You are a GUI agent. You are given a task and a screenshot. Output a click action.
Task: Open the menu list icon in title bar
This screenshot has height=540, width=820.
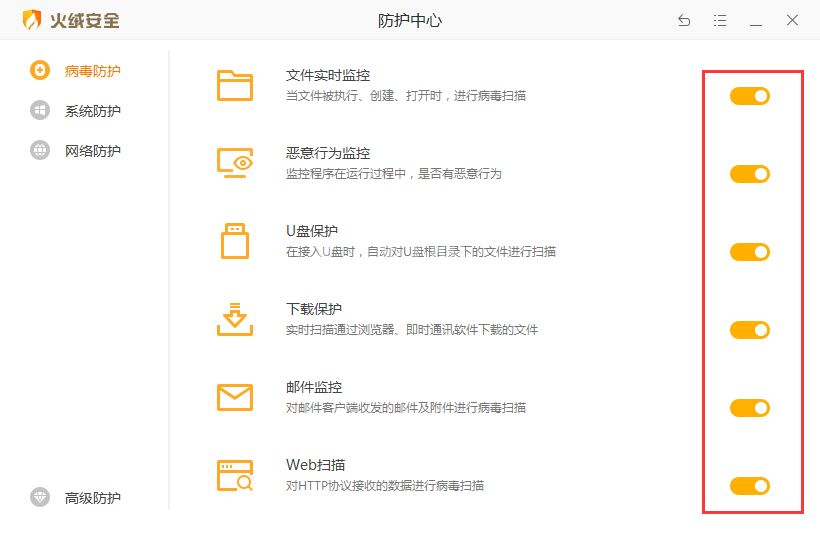point(720,20)
